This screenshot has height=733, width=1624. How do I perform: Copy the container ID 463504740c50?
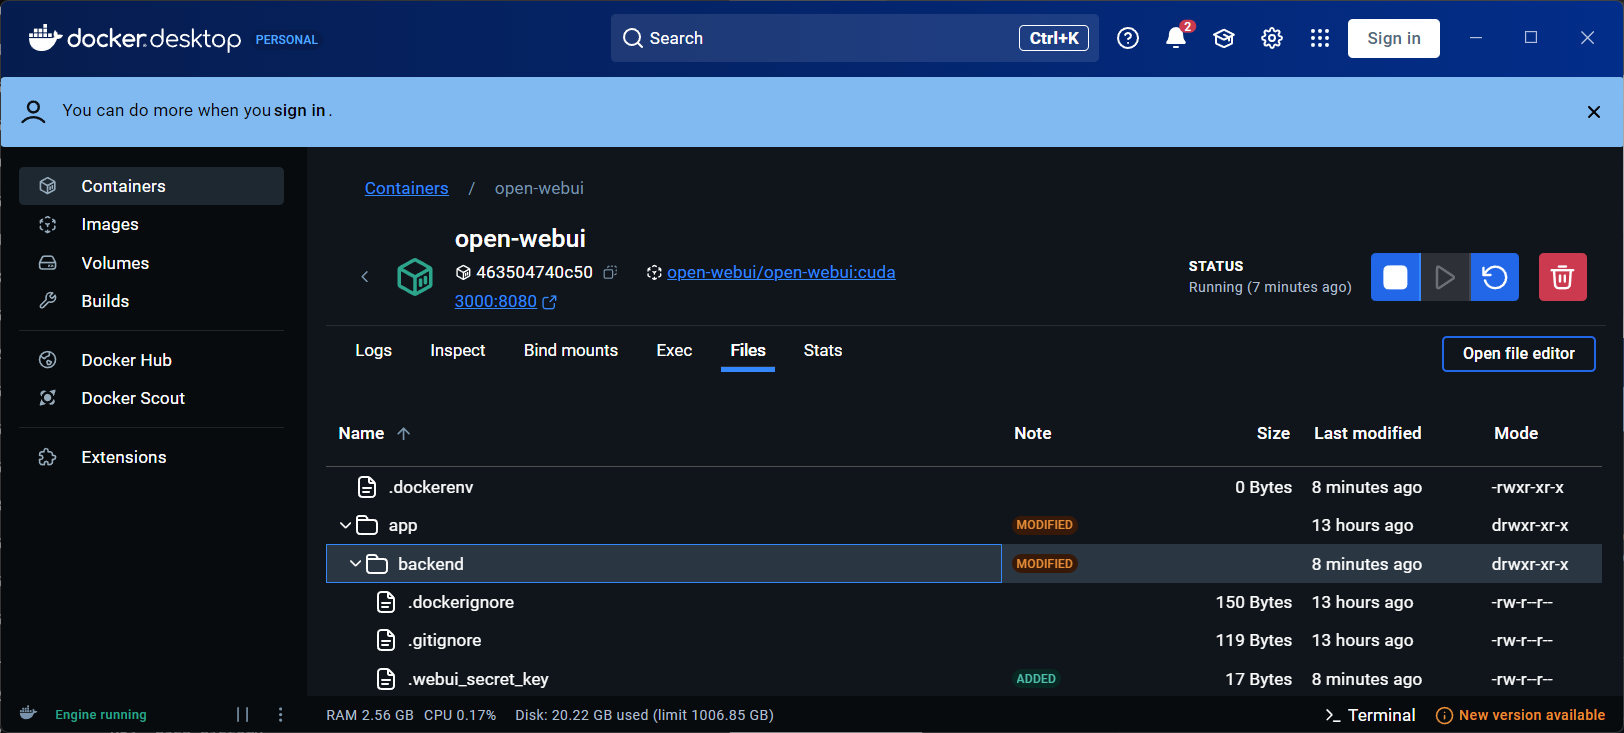point(610,272)
